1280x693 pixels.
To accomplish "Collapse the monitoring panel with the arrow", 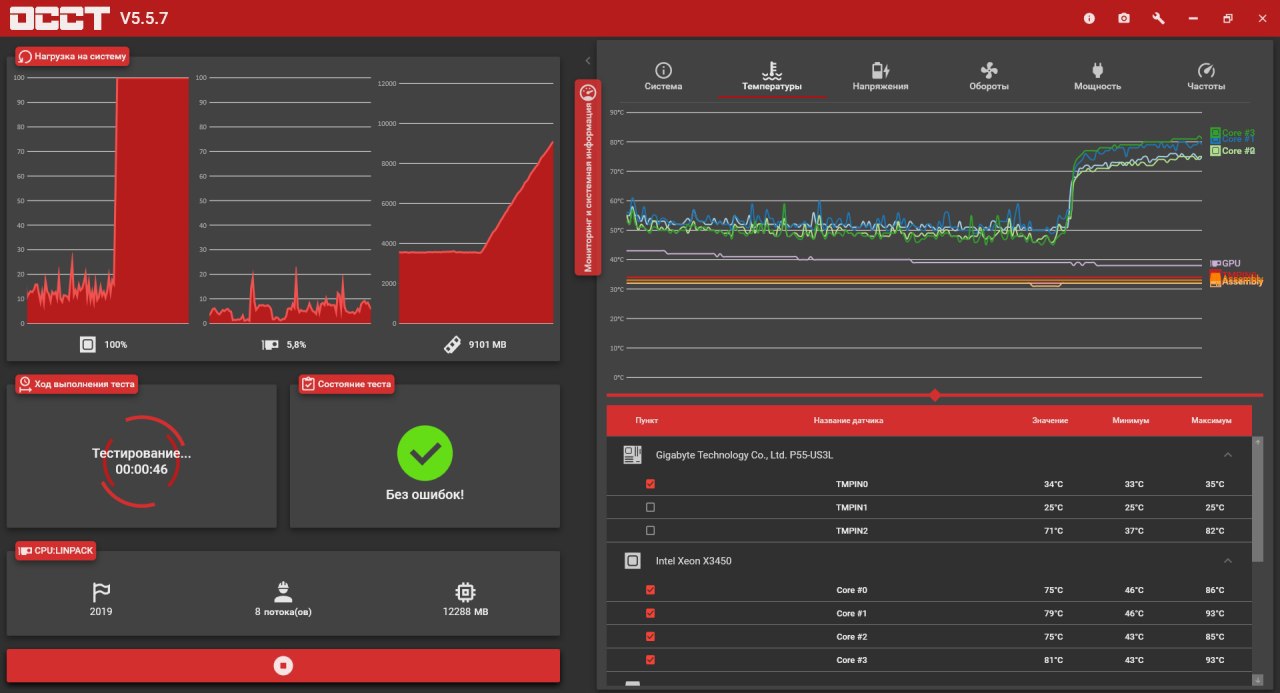I will click(x=587, y=61).
